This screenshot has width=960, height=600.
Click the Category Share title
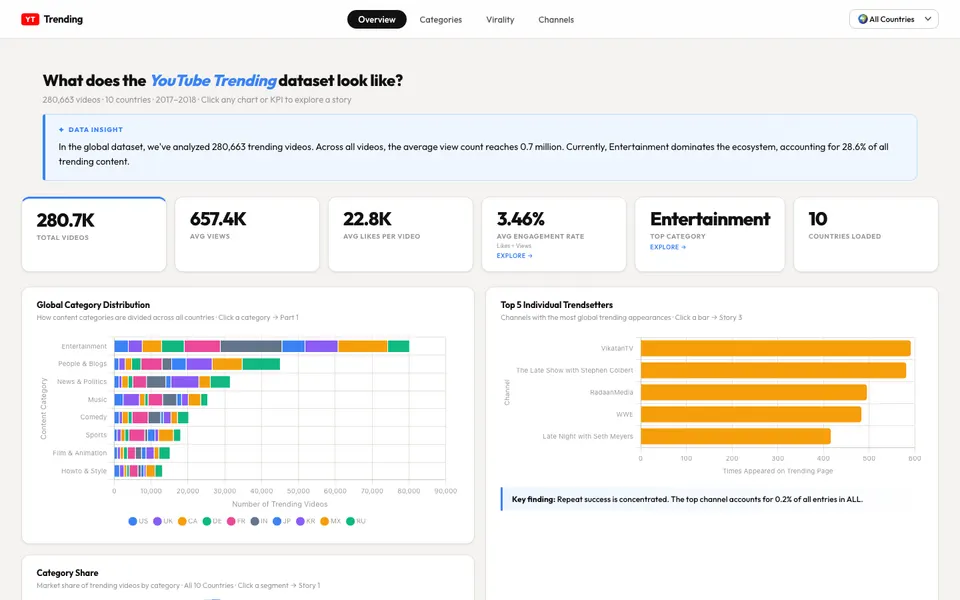click(x=67, y=572)
